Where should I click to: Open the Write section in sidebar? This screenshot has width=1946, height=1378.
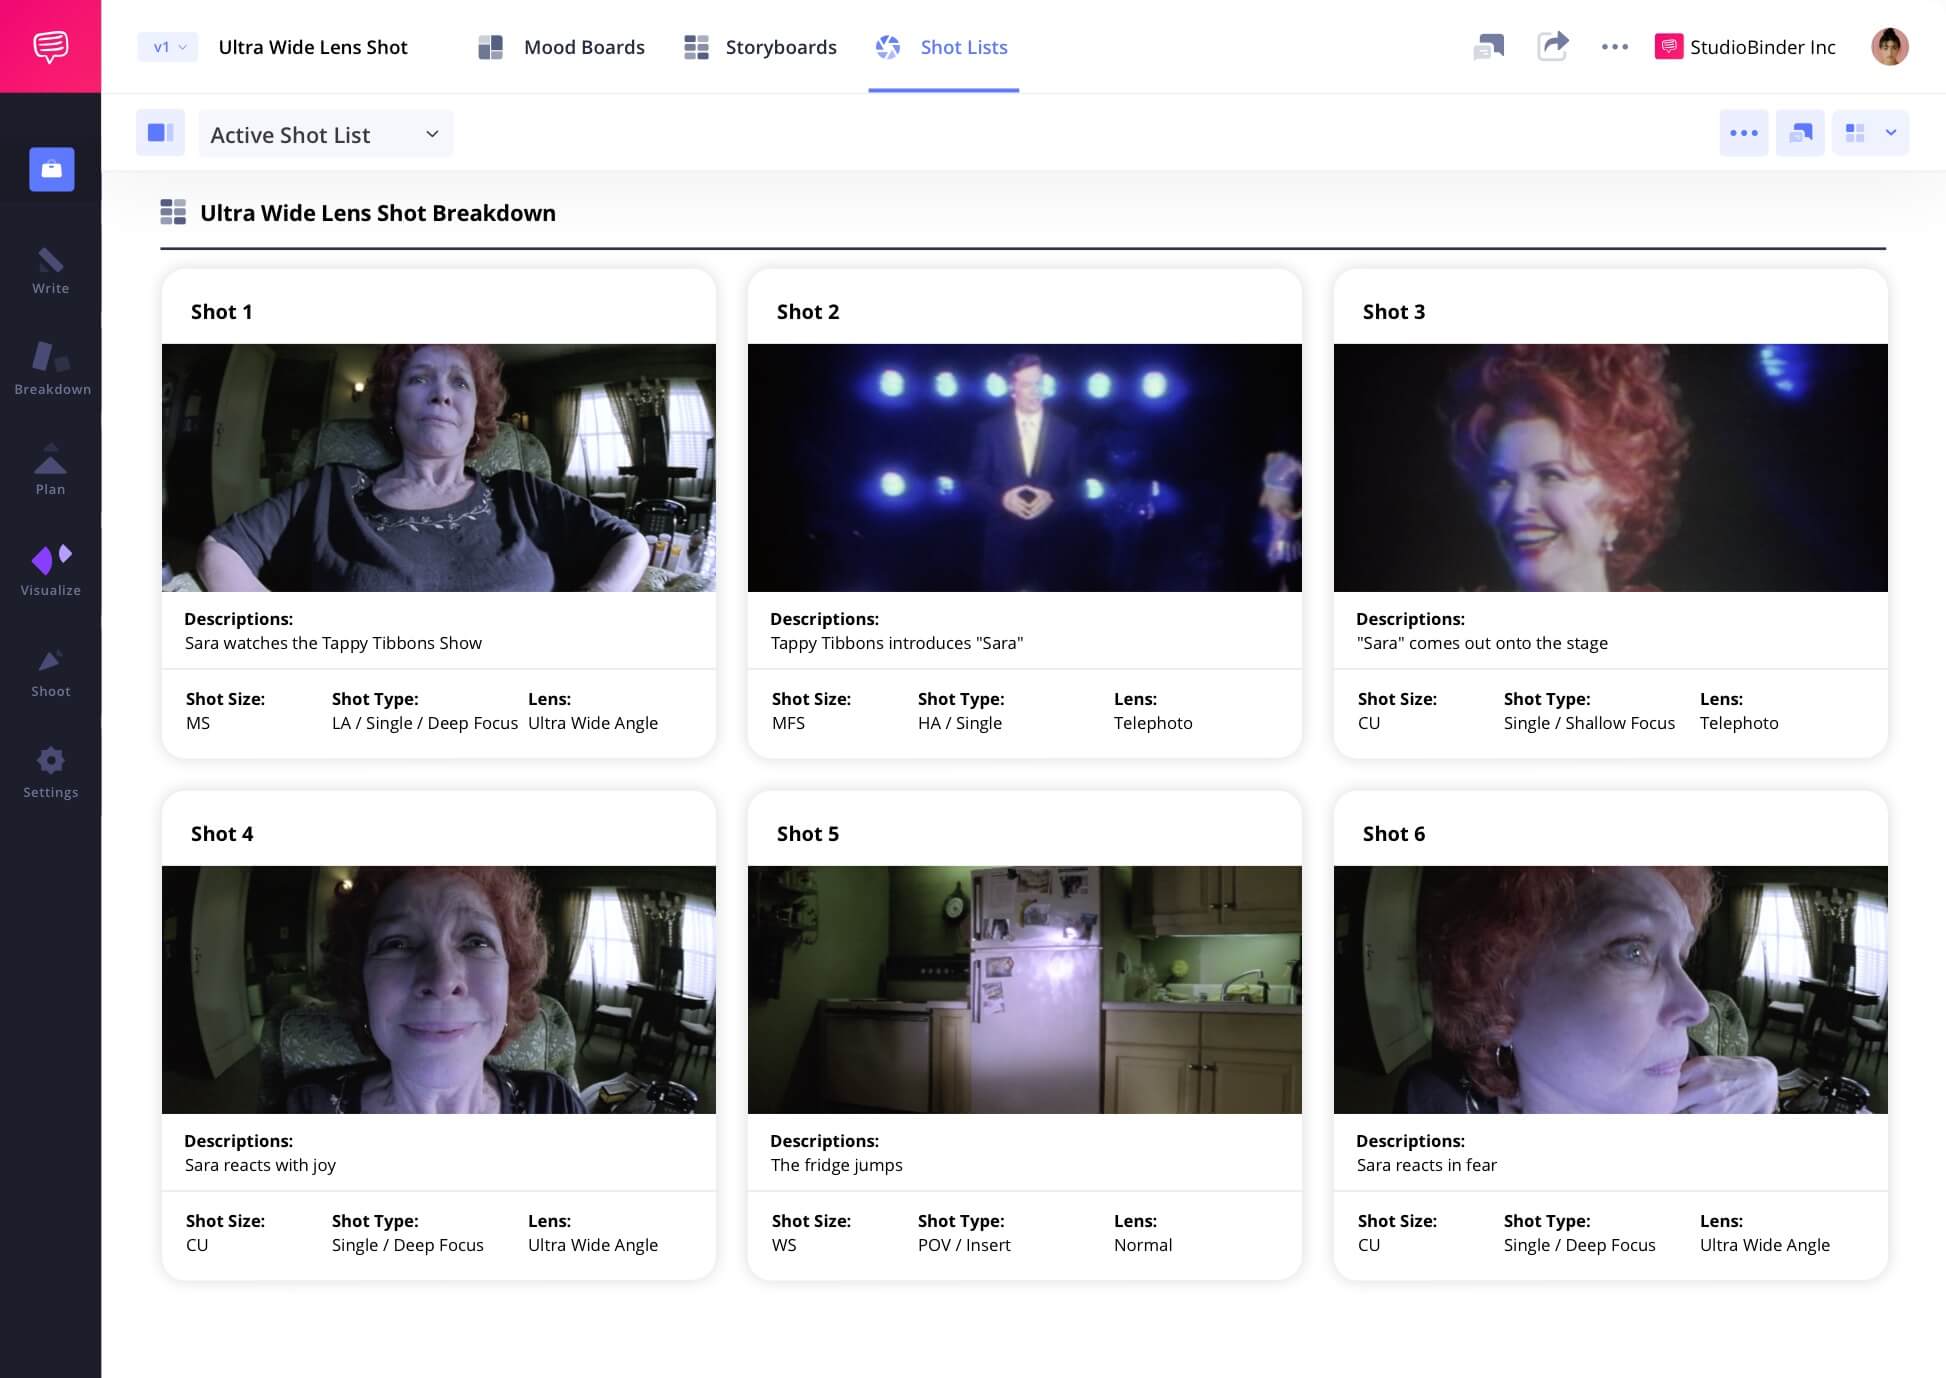50,271
